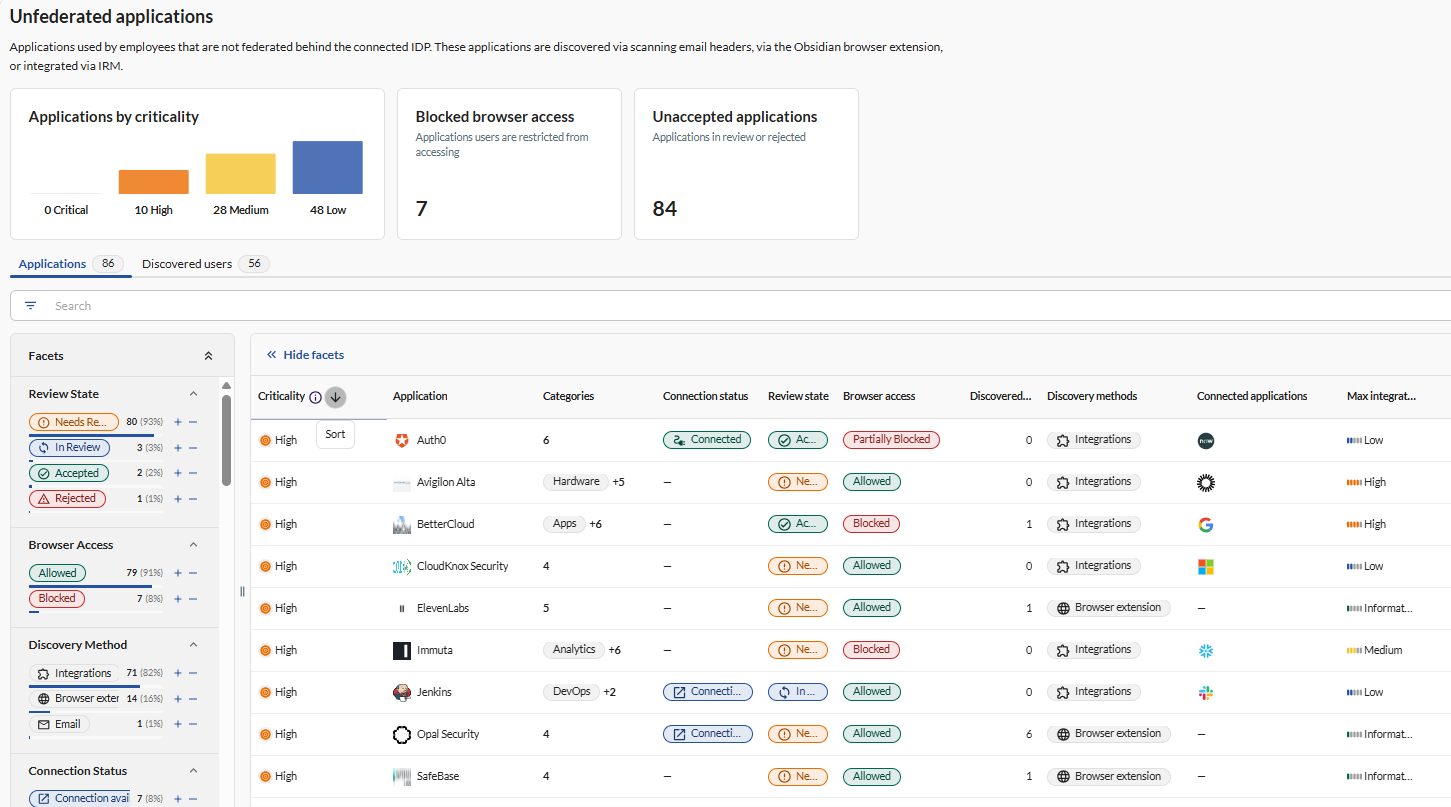Collapse the Browser Access facet section
The height and width of the screenshot is (807, 1451).
point(194,545)
